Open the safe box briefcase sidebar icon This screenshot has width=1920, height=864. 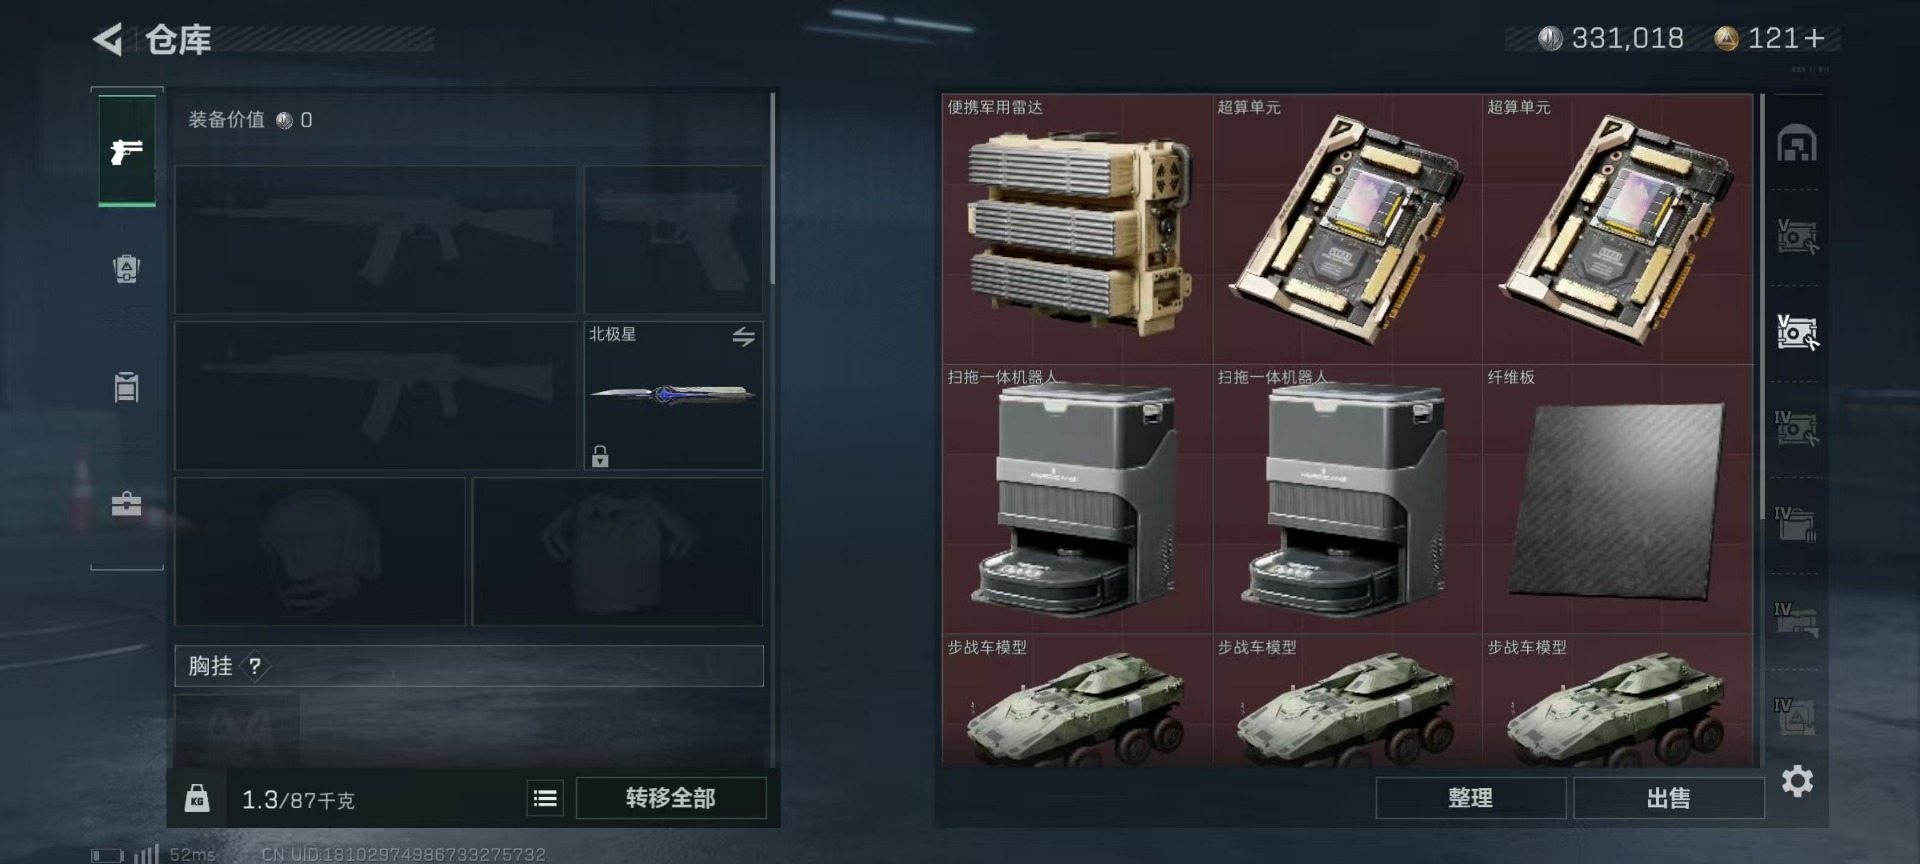(x=126, y=503)
